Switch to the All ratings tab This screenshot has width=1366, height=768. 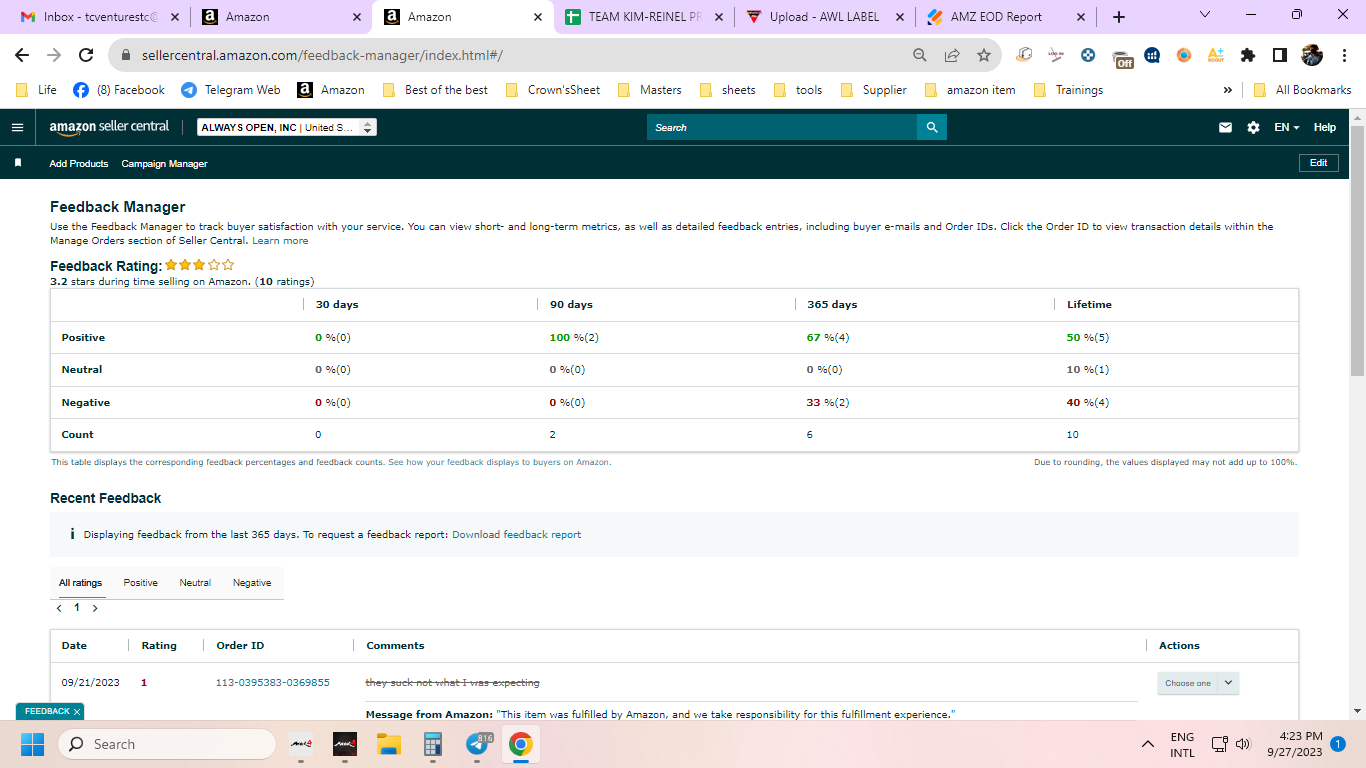tap(80, 583)
